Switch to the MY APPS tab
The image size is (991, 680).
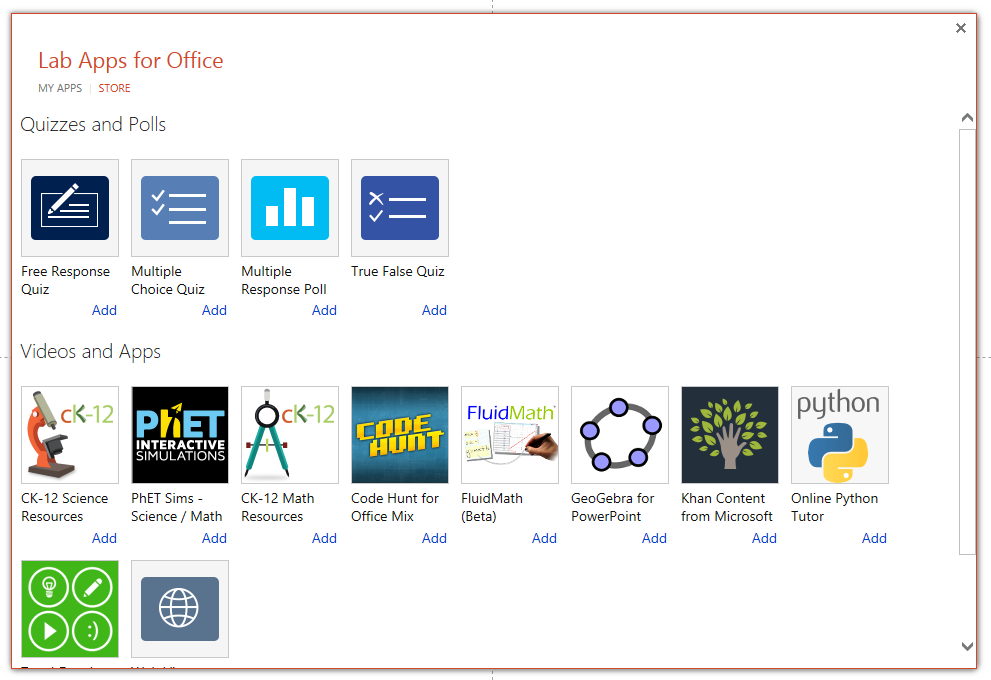tap(60, 88)
